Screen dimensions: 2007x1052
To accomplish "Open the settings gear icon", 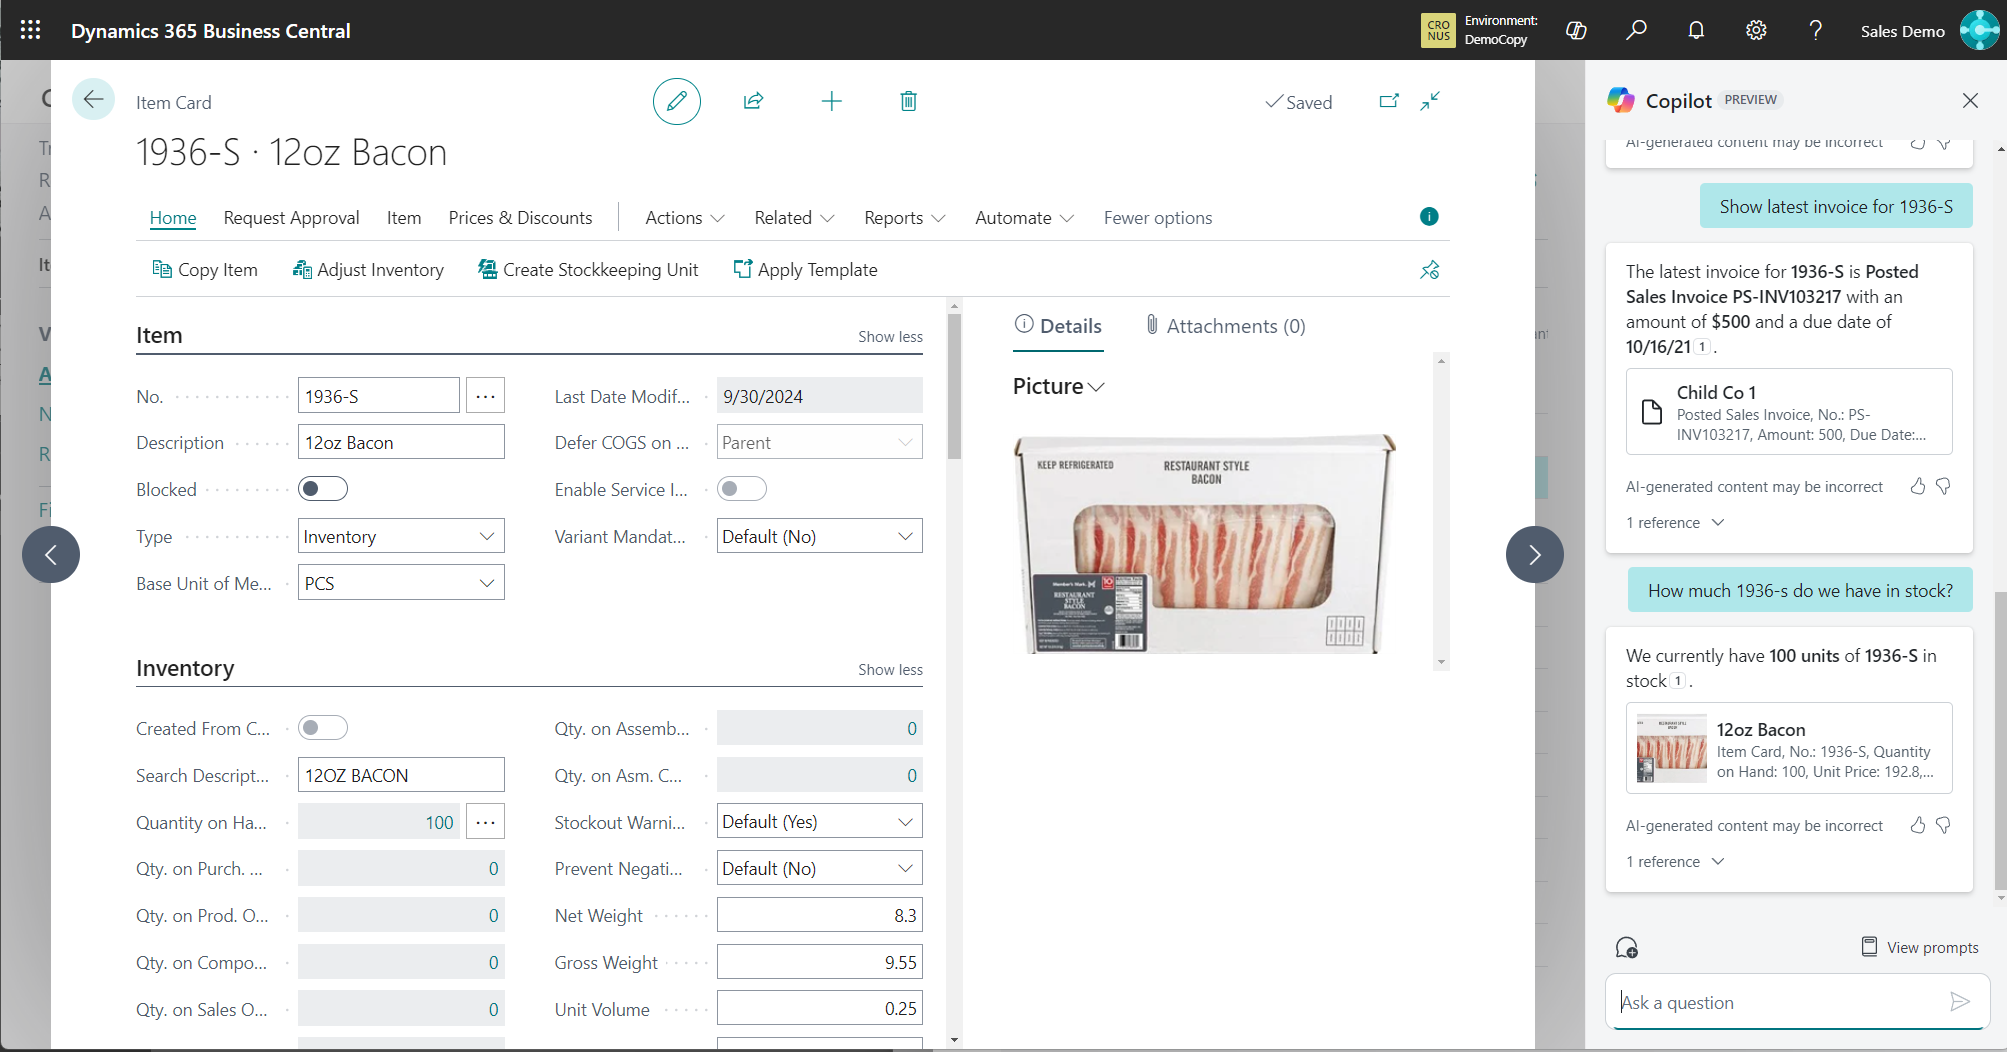I will [1756, 30].
